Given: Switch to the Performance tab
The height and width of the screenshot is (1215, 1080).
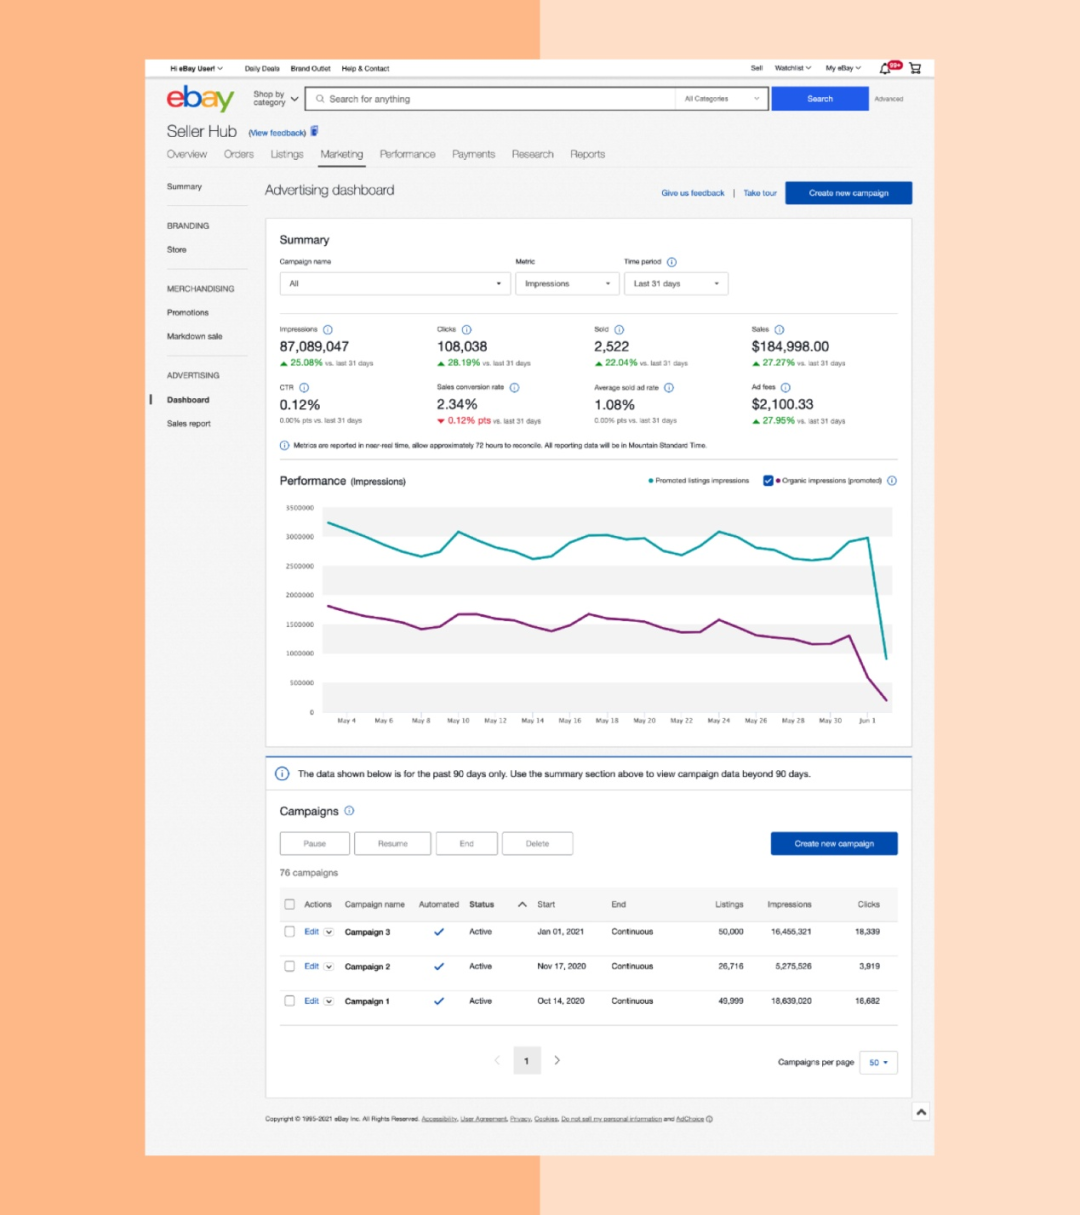Looking at the screenshot, I should [407, 154].
